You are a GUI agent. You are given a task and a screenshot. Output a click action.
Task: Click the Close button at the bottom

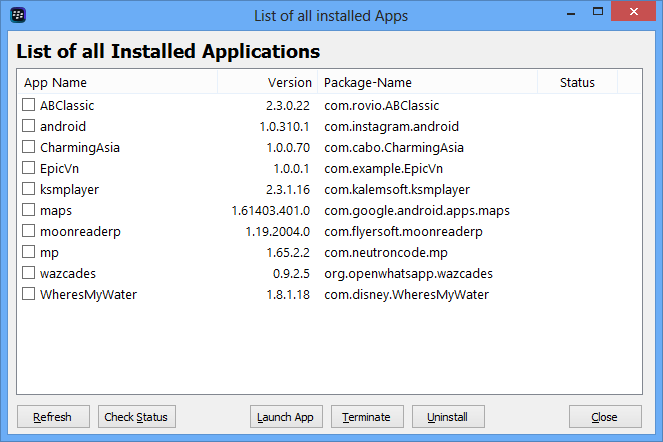pyautogui.click(x=605, y=417)
